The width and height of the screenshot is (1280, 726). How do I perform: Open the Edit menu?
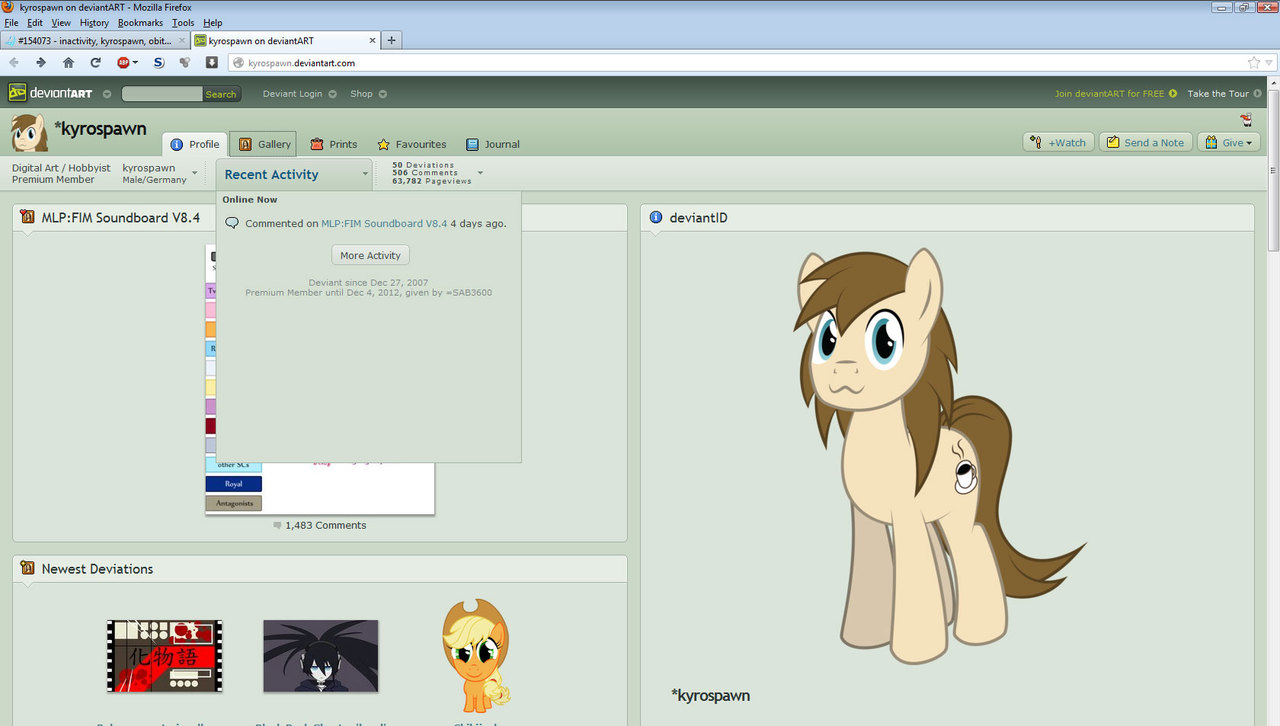point(35,22)
